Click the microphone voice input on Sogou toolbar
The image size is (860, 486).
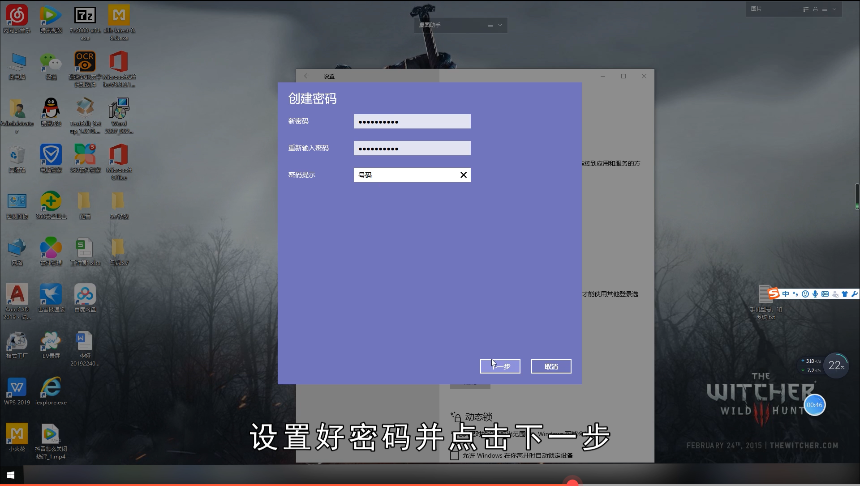click(x=815, y=294)
